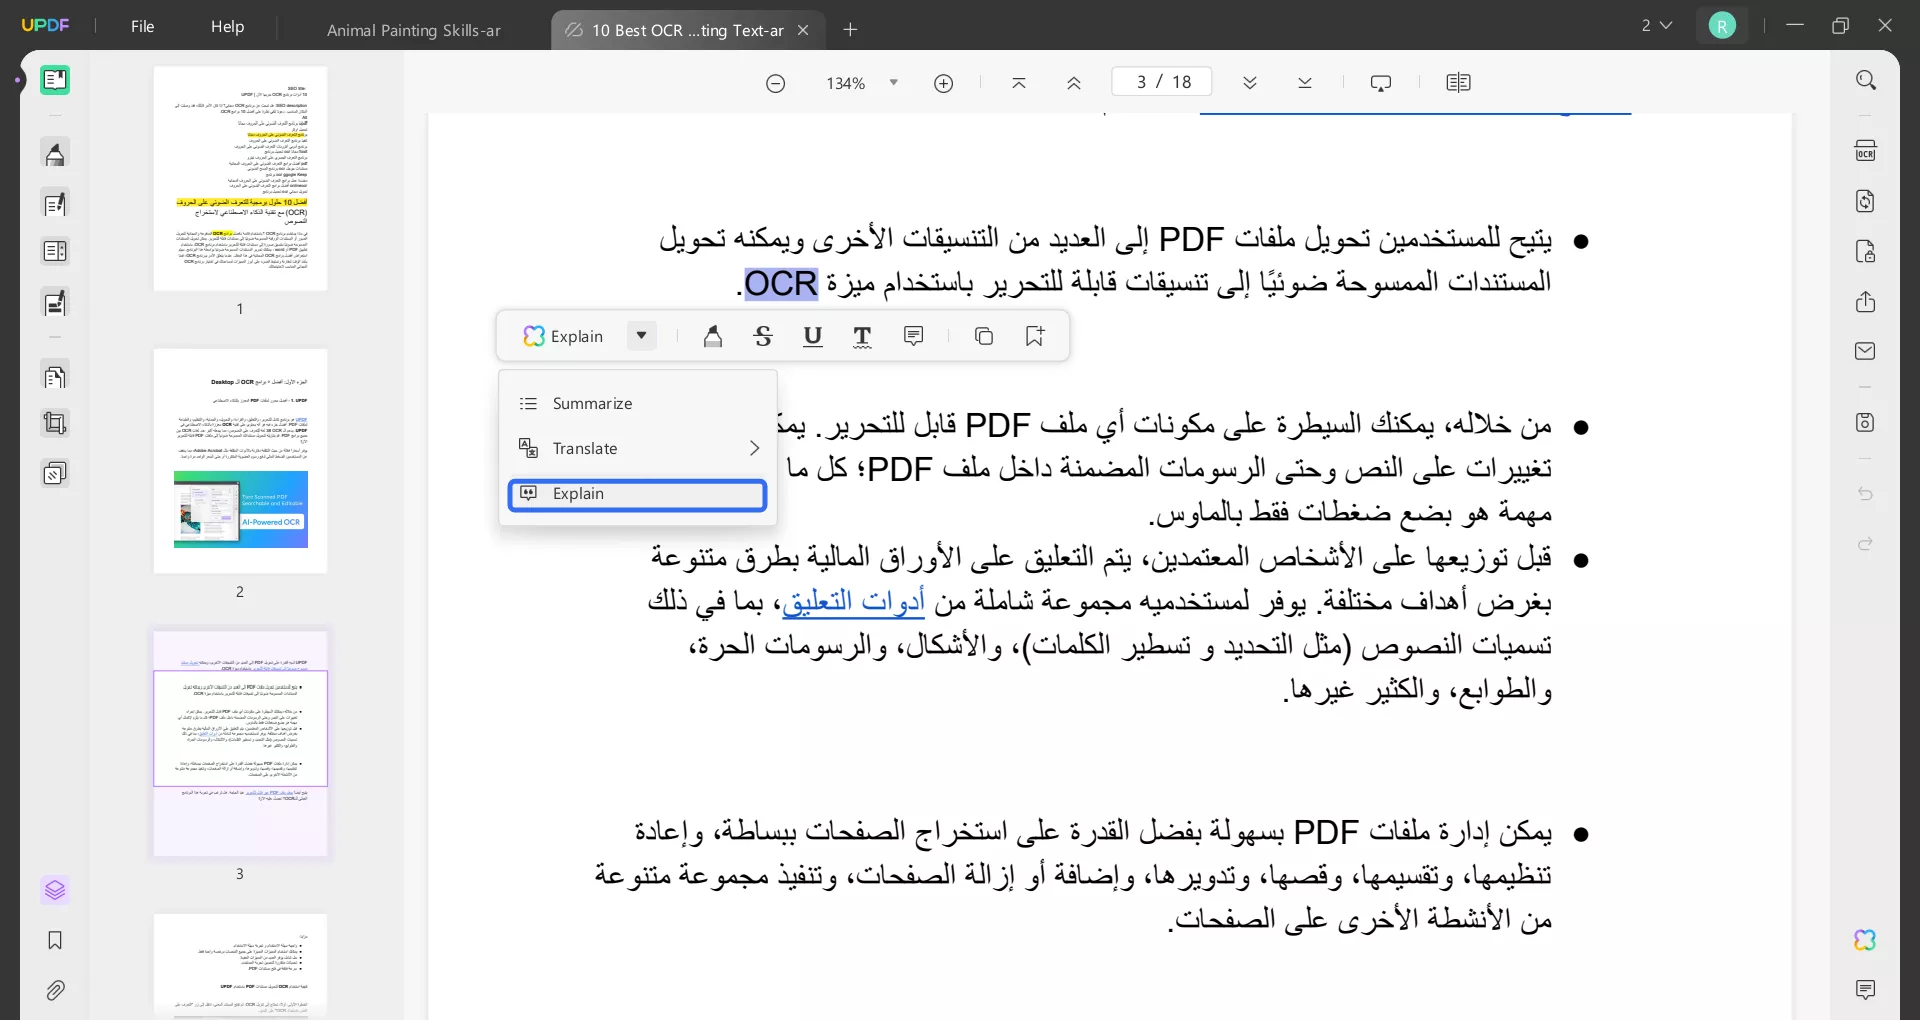Open the Convert PDF icon on right
Screen dimensions: 1920x1020
tap(1866, 201)
